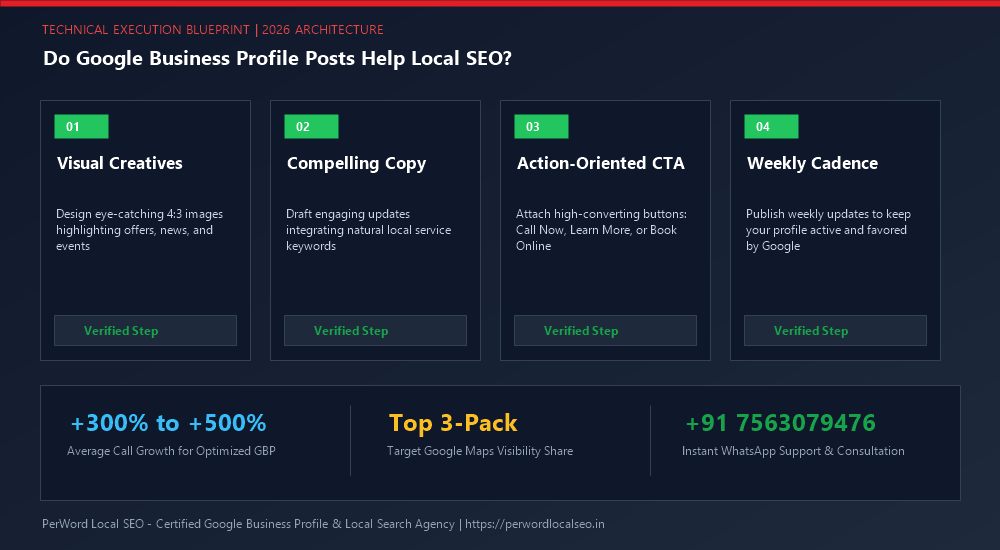Click the text about publishing weekly updates

828,230
